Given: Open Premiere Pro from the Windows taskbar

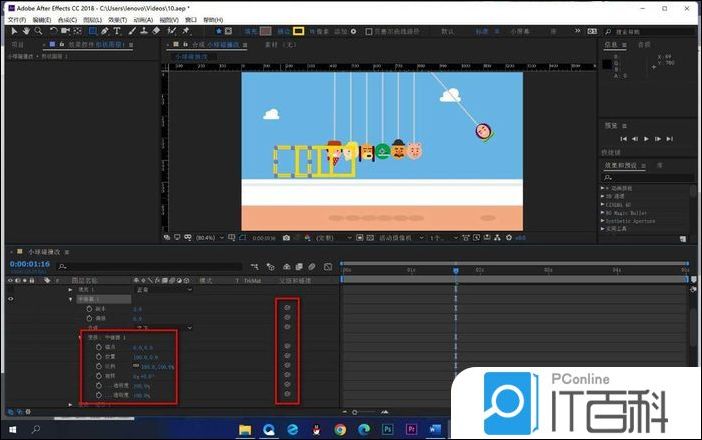Looking at the screenshot, I should click(410, 429).
